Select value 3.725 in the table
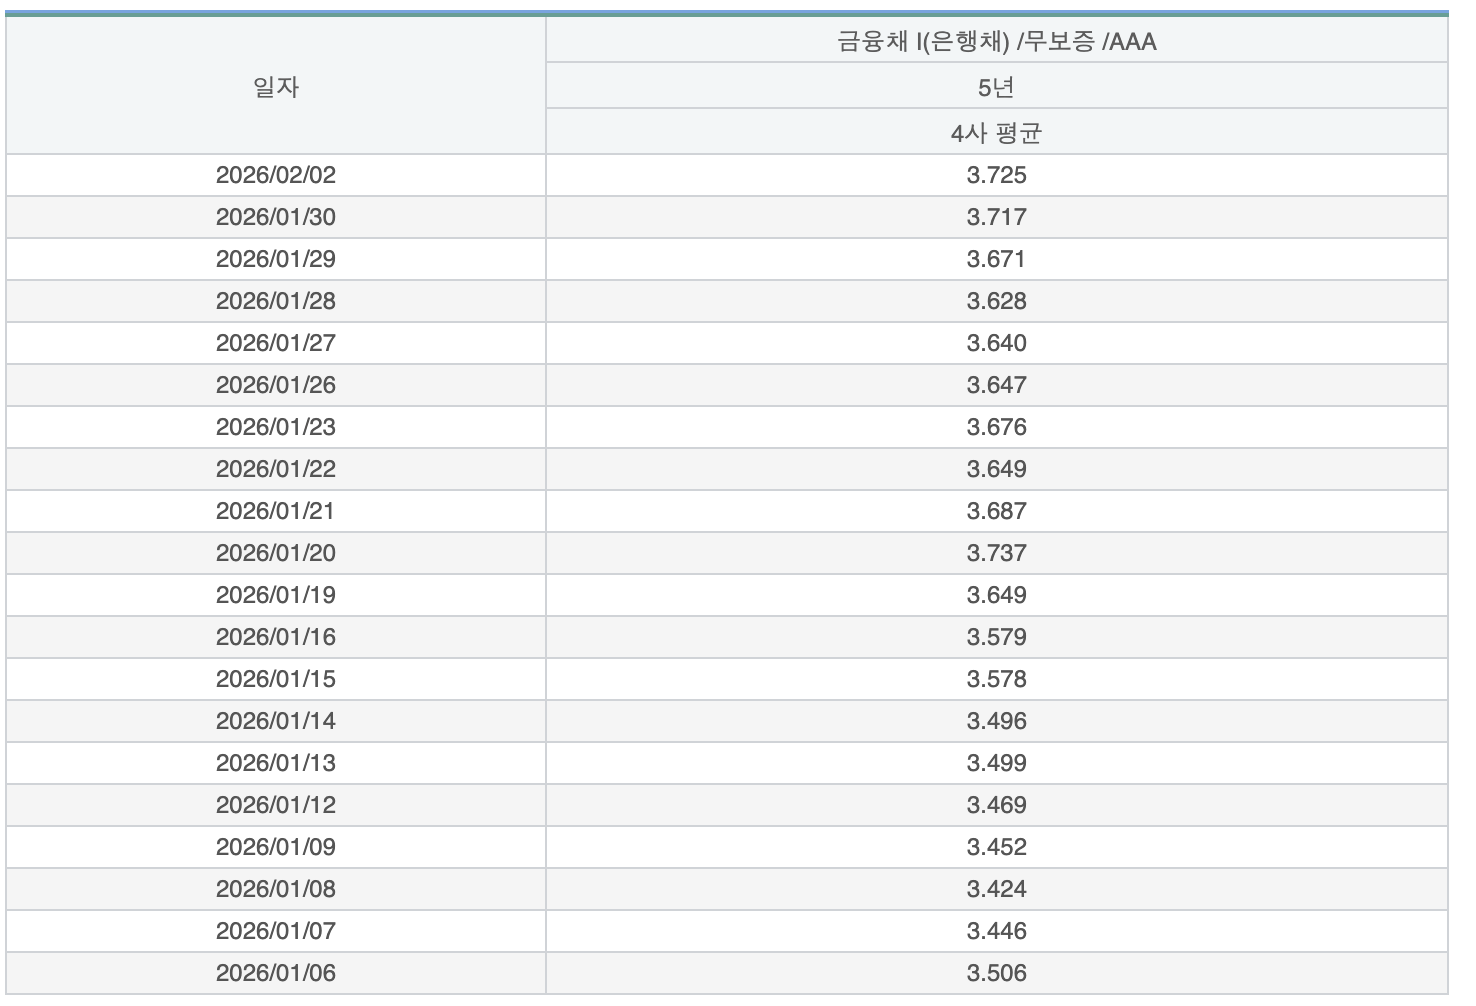Screen dimensions: 1476x1006 pyautogui.click(x=997, y=175)
